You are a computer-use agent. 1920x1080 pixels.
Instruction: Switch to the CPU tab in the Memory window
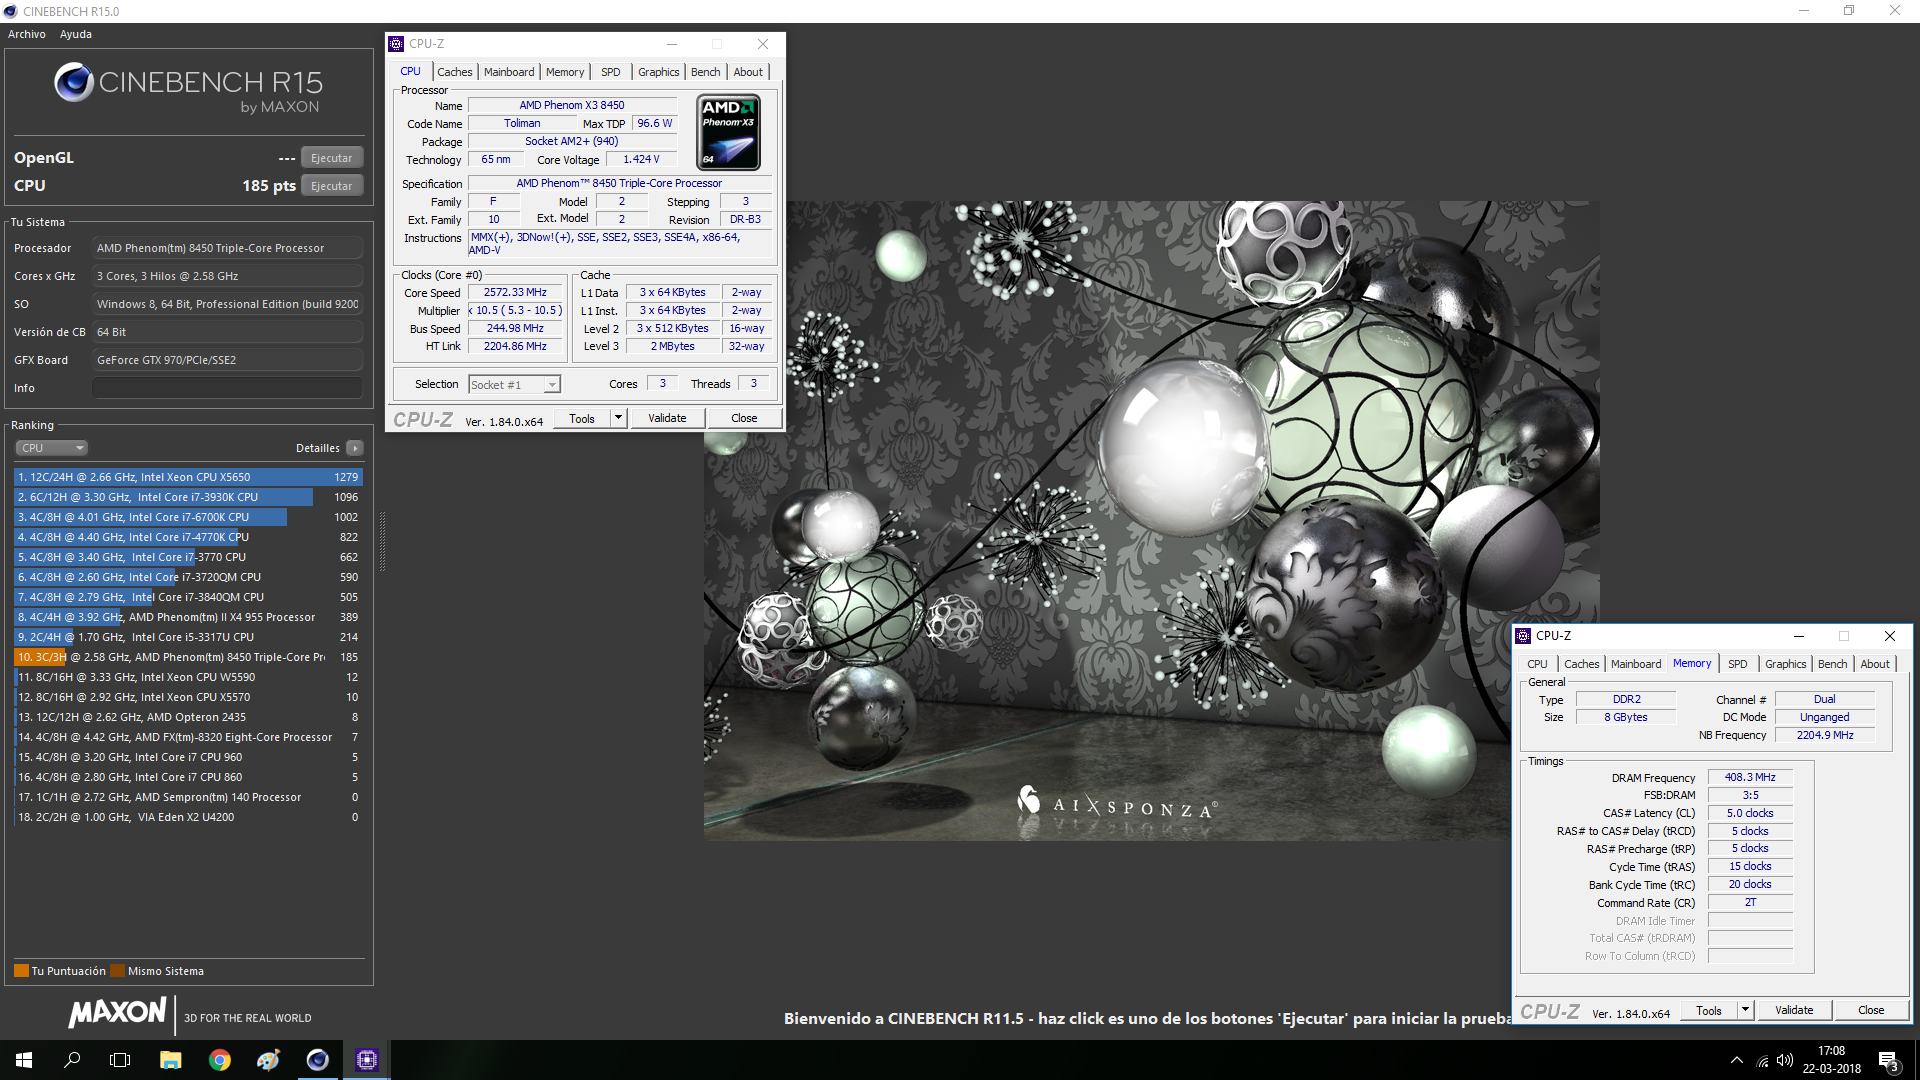pyautogui.click(x=1537, y=664)
